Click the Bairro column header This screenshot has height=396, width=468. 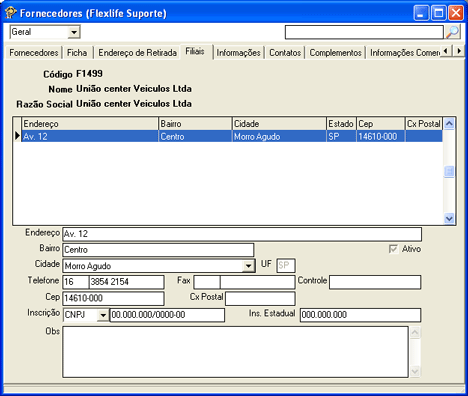[x=195, y=124]
